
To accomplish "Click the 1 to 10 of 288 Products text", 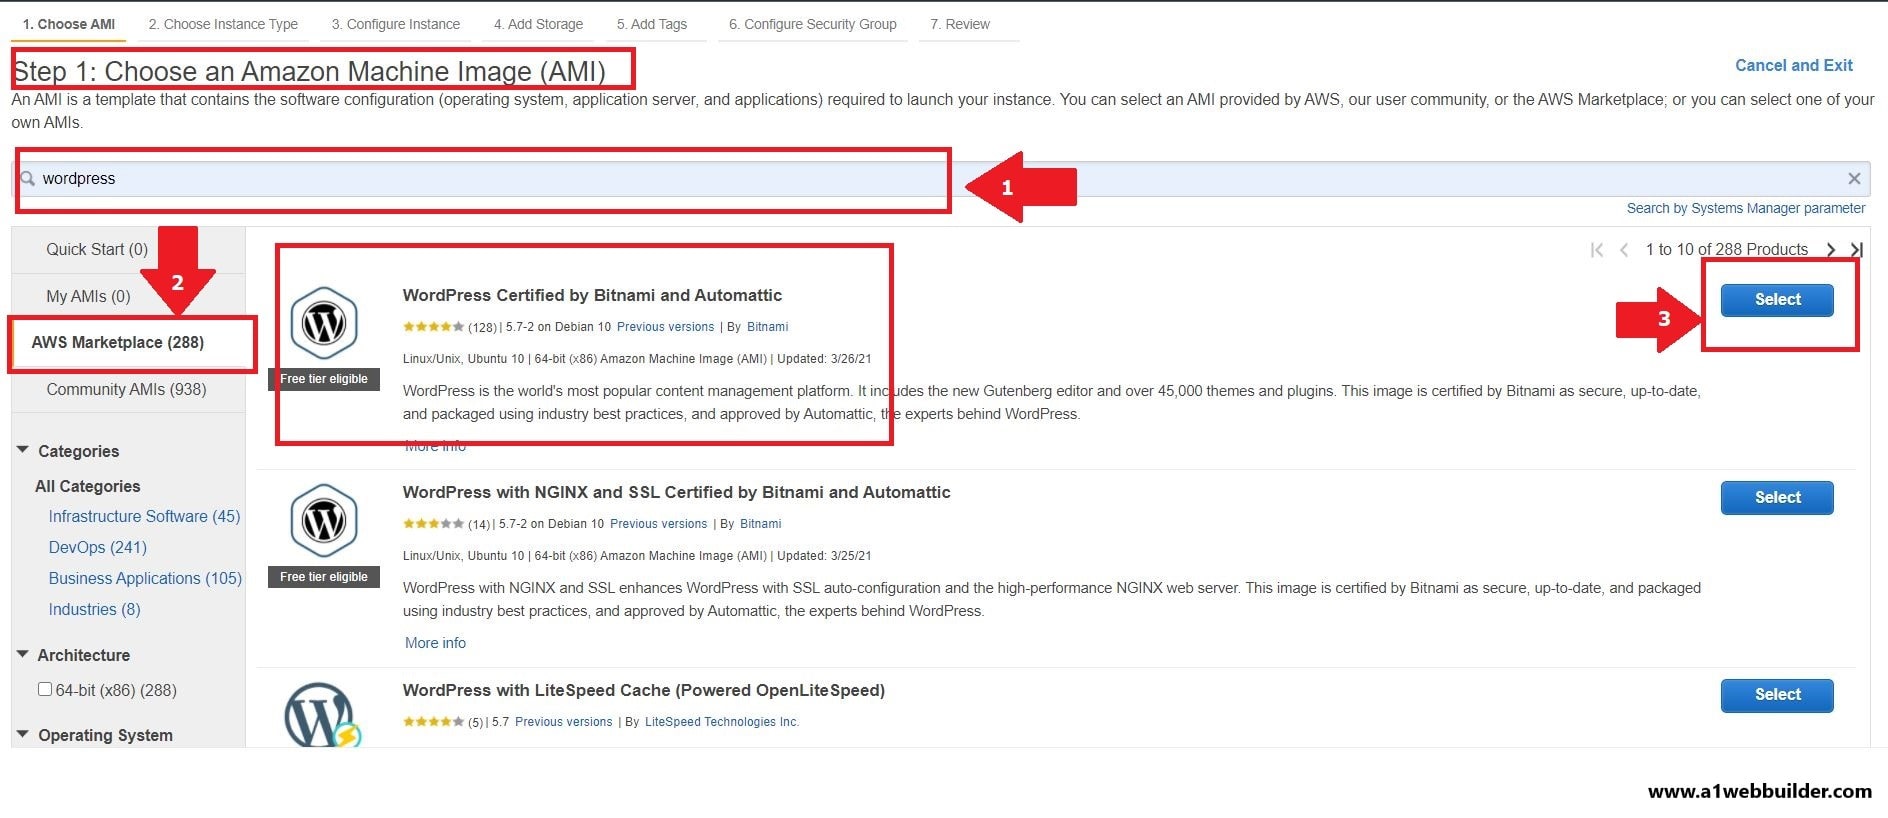I will coord(1727,250).
